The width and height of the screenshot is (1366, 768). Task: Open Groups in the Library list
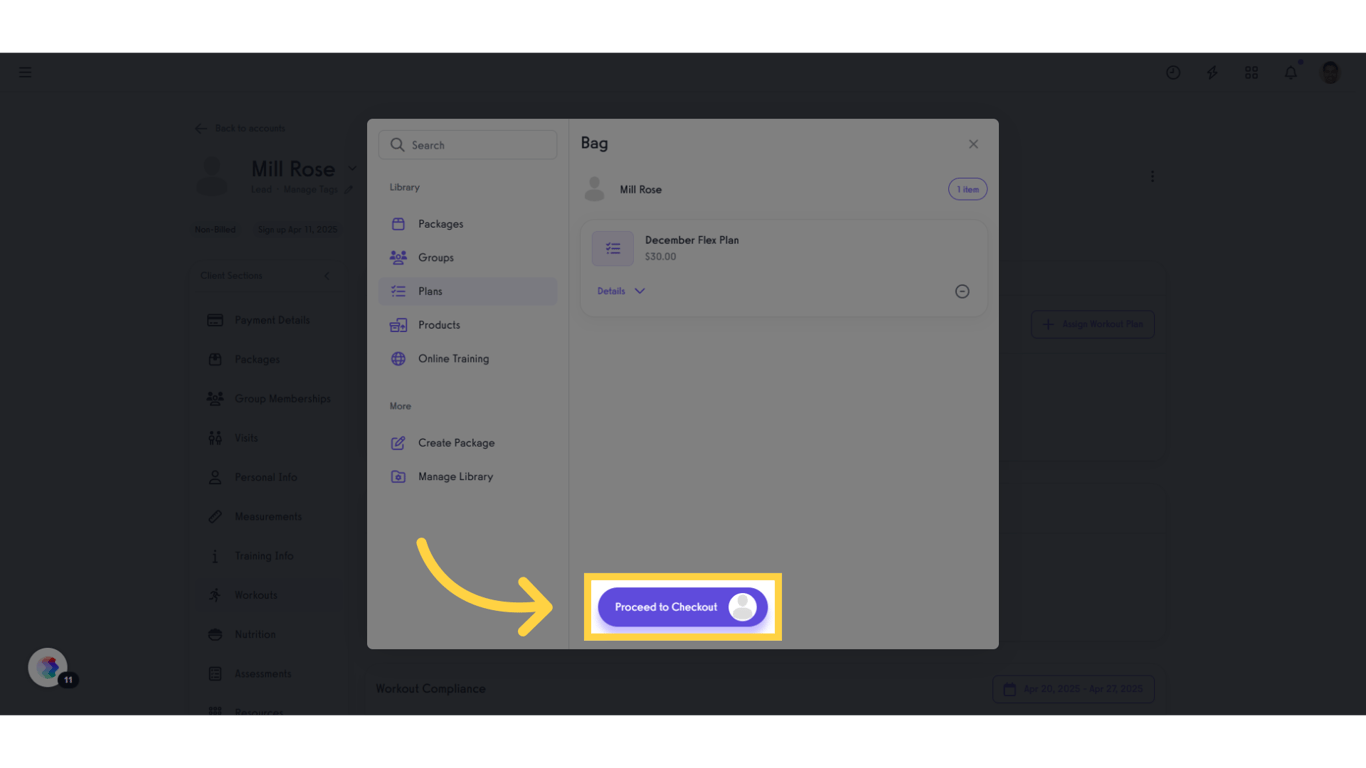[x=467, y=258]
